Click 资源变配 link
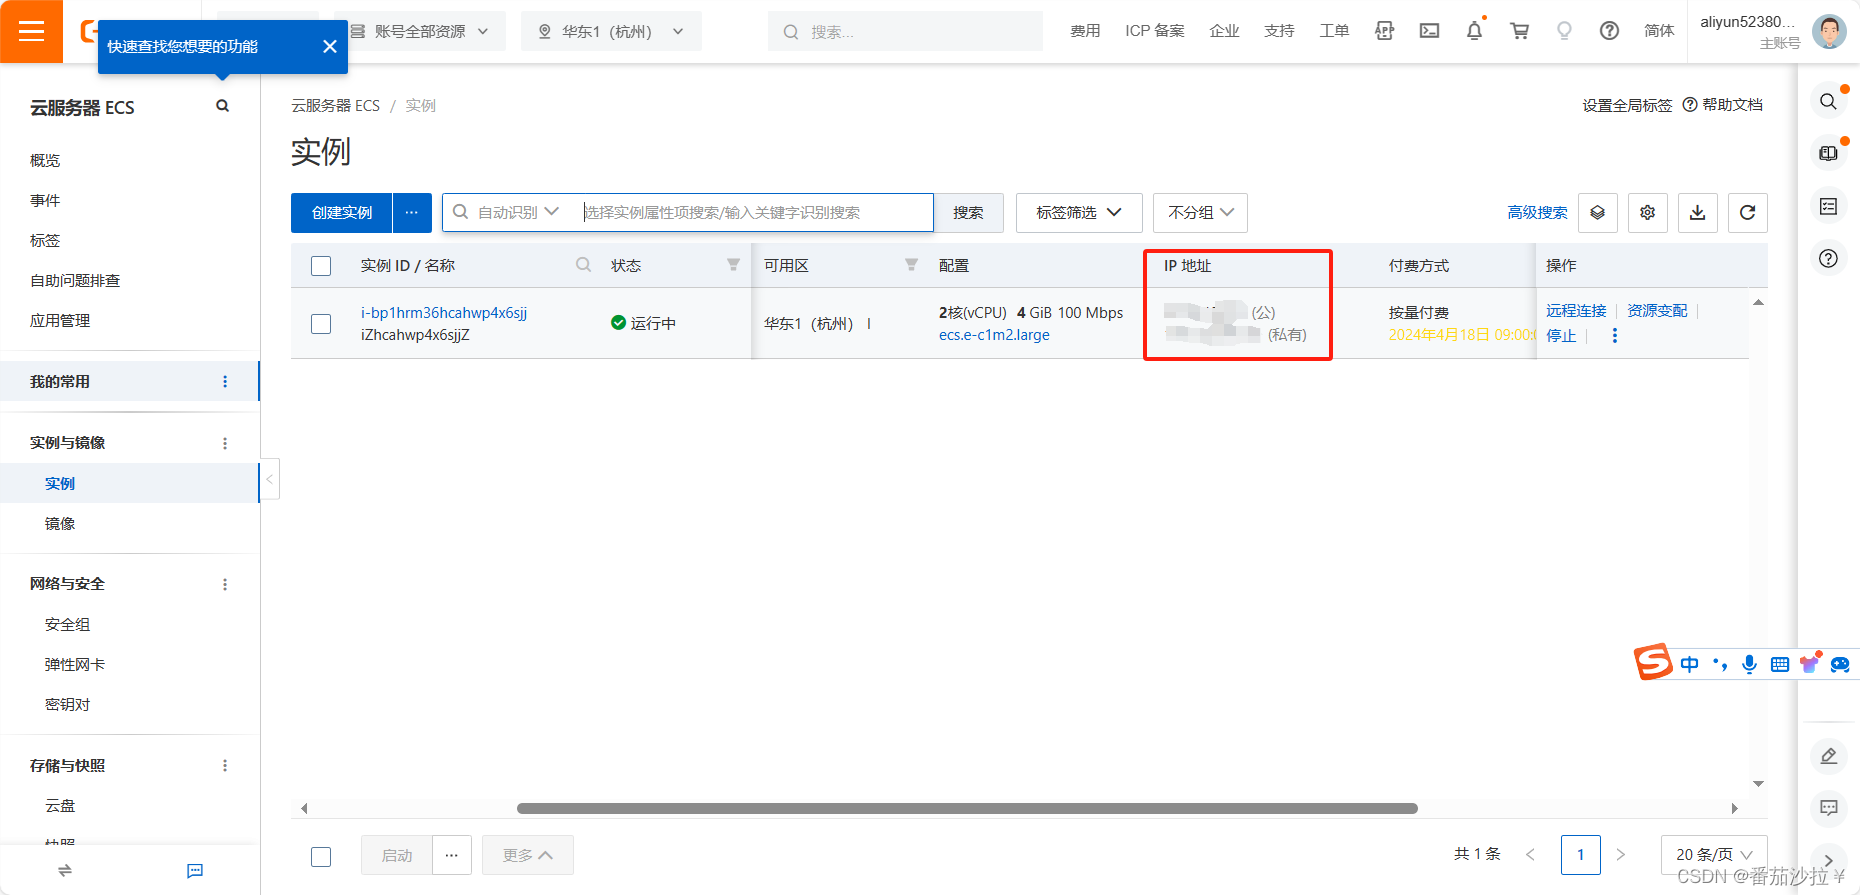The height and width of the screenshot is (895, 1860). (1657, 311)
